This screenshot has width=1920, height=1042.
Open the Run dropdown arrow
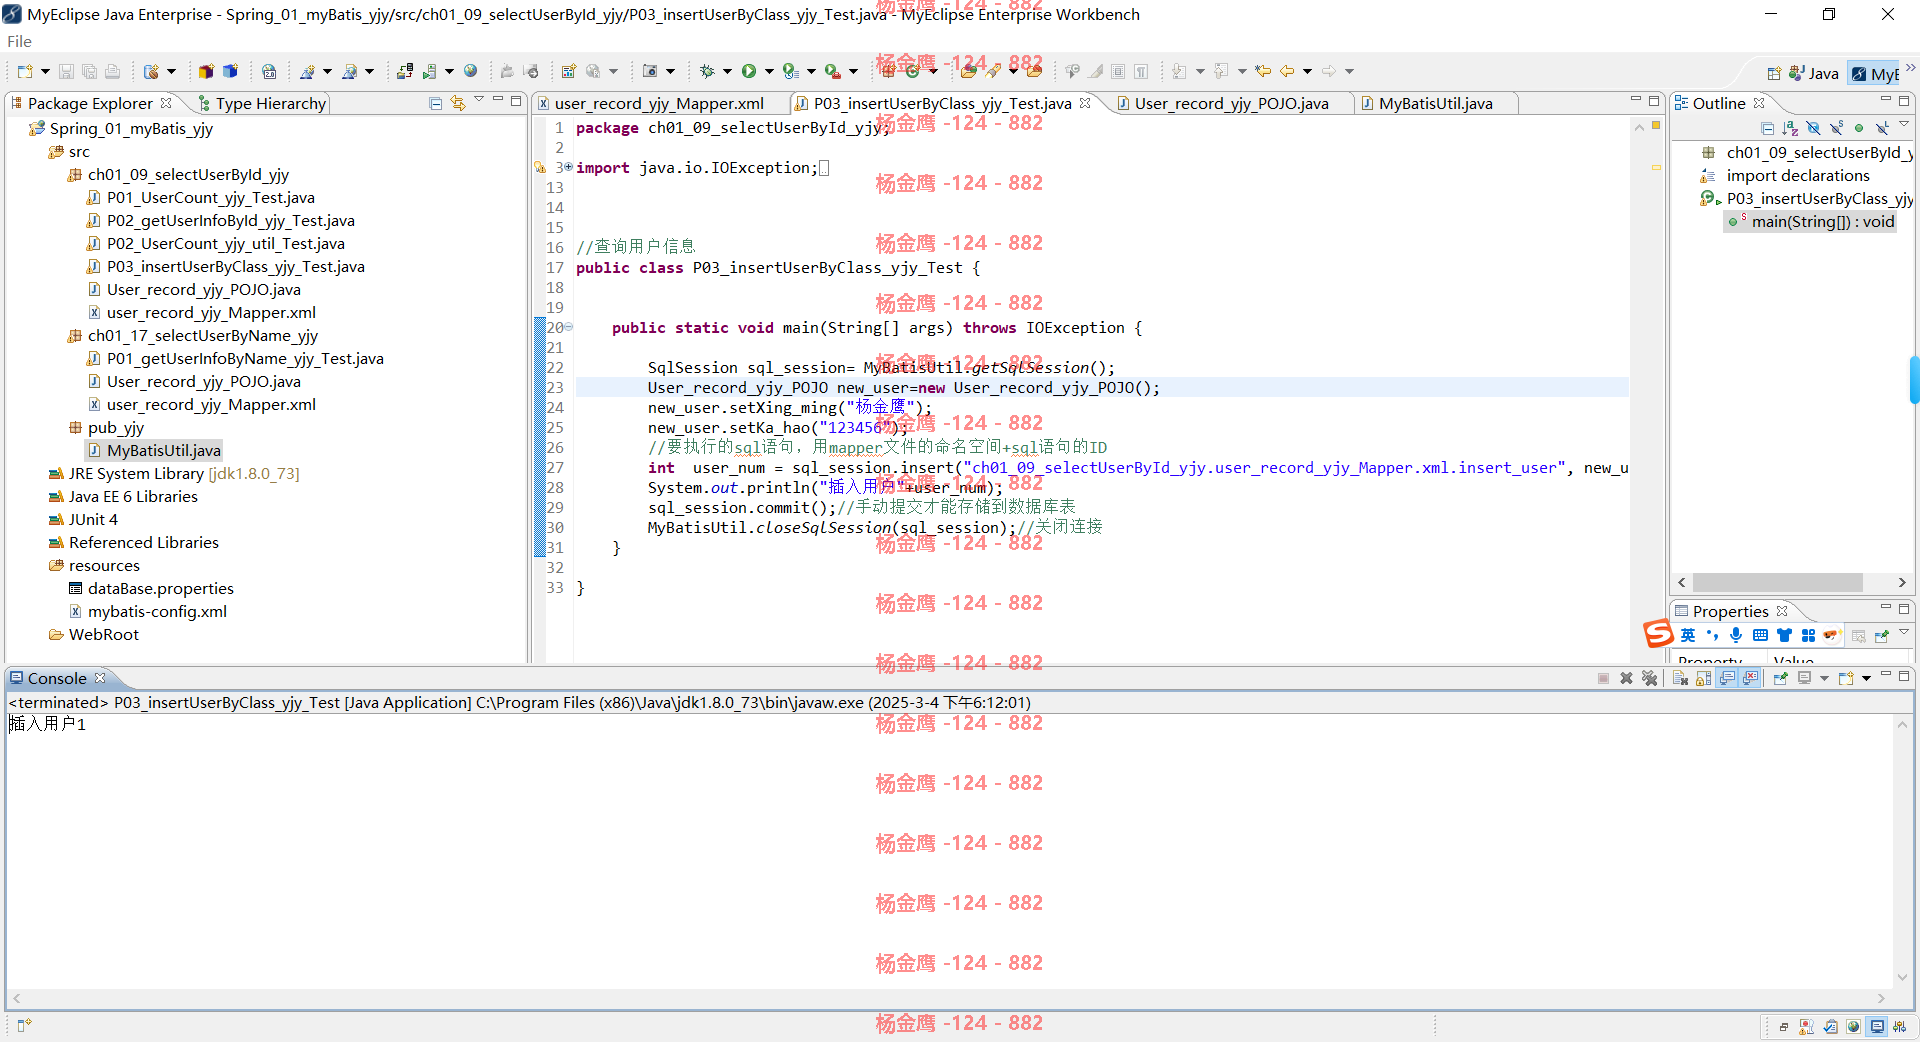click(x=769, y=71)
